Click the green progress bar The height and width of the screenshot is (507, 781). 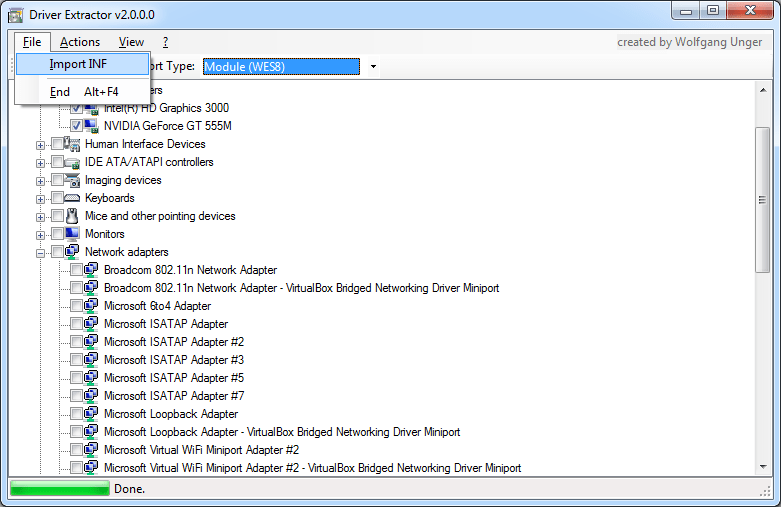pyautogui.click(x=60, y=489)
